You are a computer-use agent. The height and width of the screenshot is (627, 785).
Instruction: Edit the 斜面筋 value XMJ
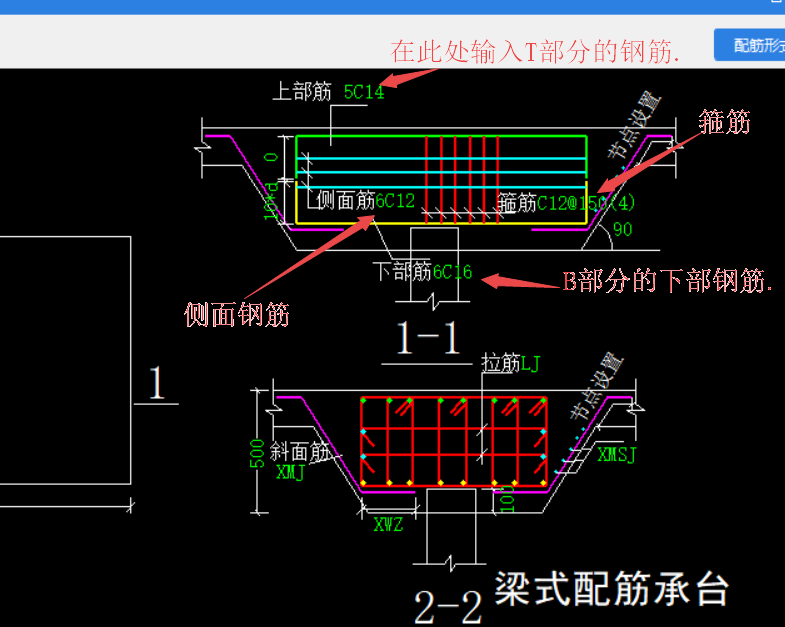290,472
